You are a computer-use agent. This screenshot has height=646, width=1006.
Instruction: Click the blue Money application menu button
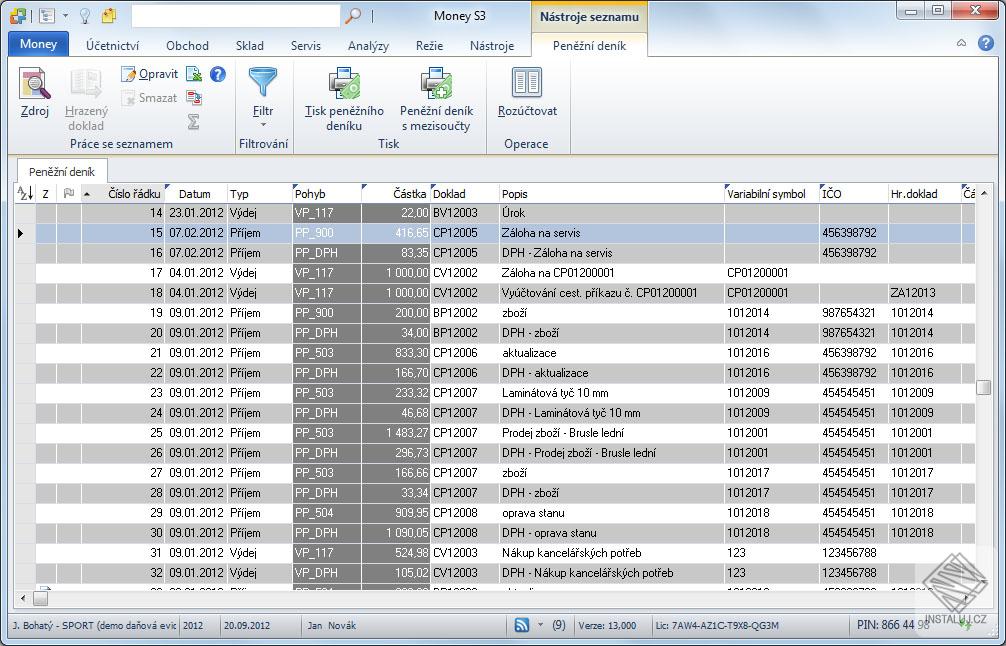(x=38, y=44)
